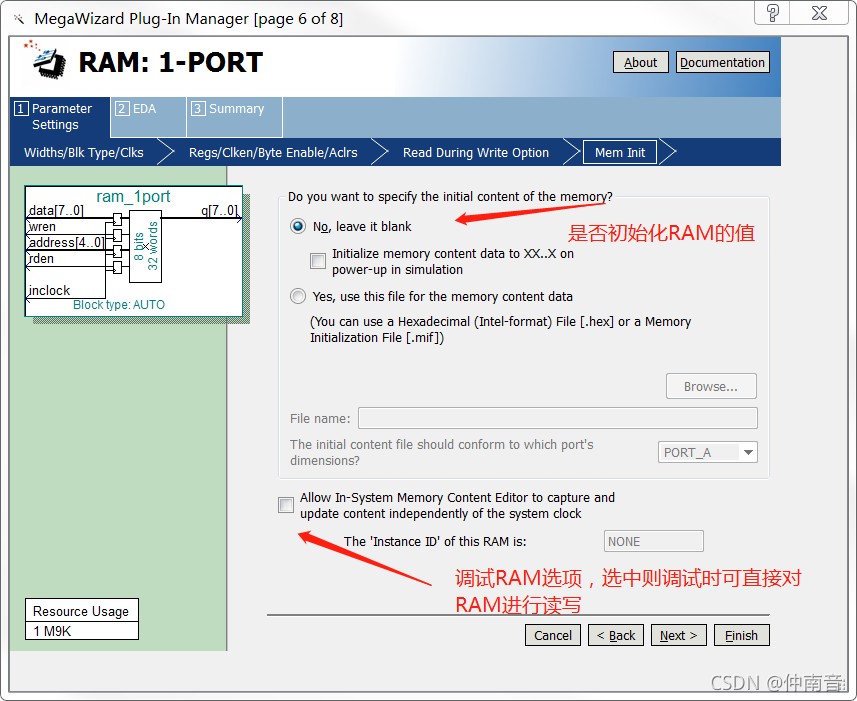Select the Mem Init page
The width and height of the screenshot is (857, 701).
[x=620, y=152]
